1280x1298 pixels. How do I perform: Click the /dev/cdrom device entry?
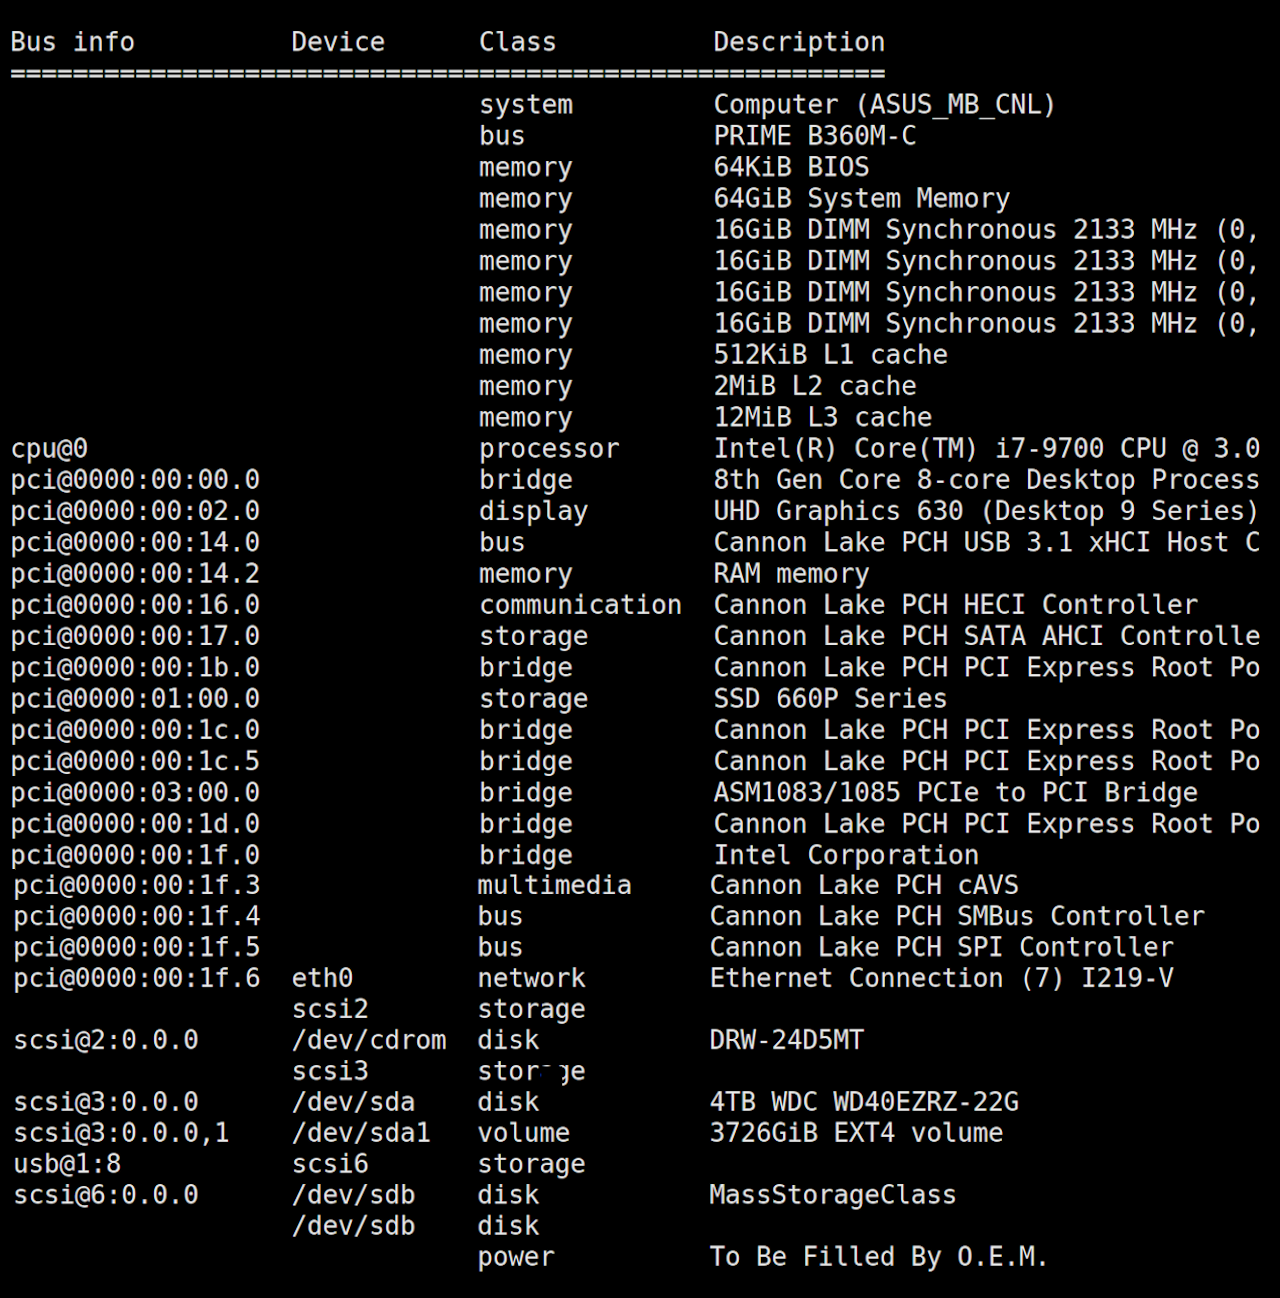[x=369, y=1040]
